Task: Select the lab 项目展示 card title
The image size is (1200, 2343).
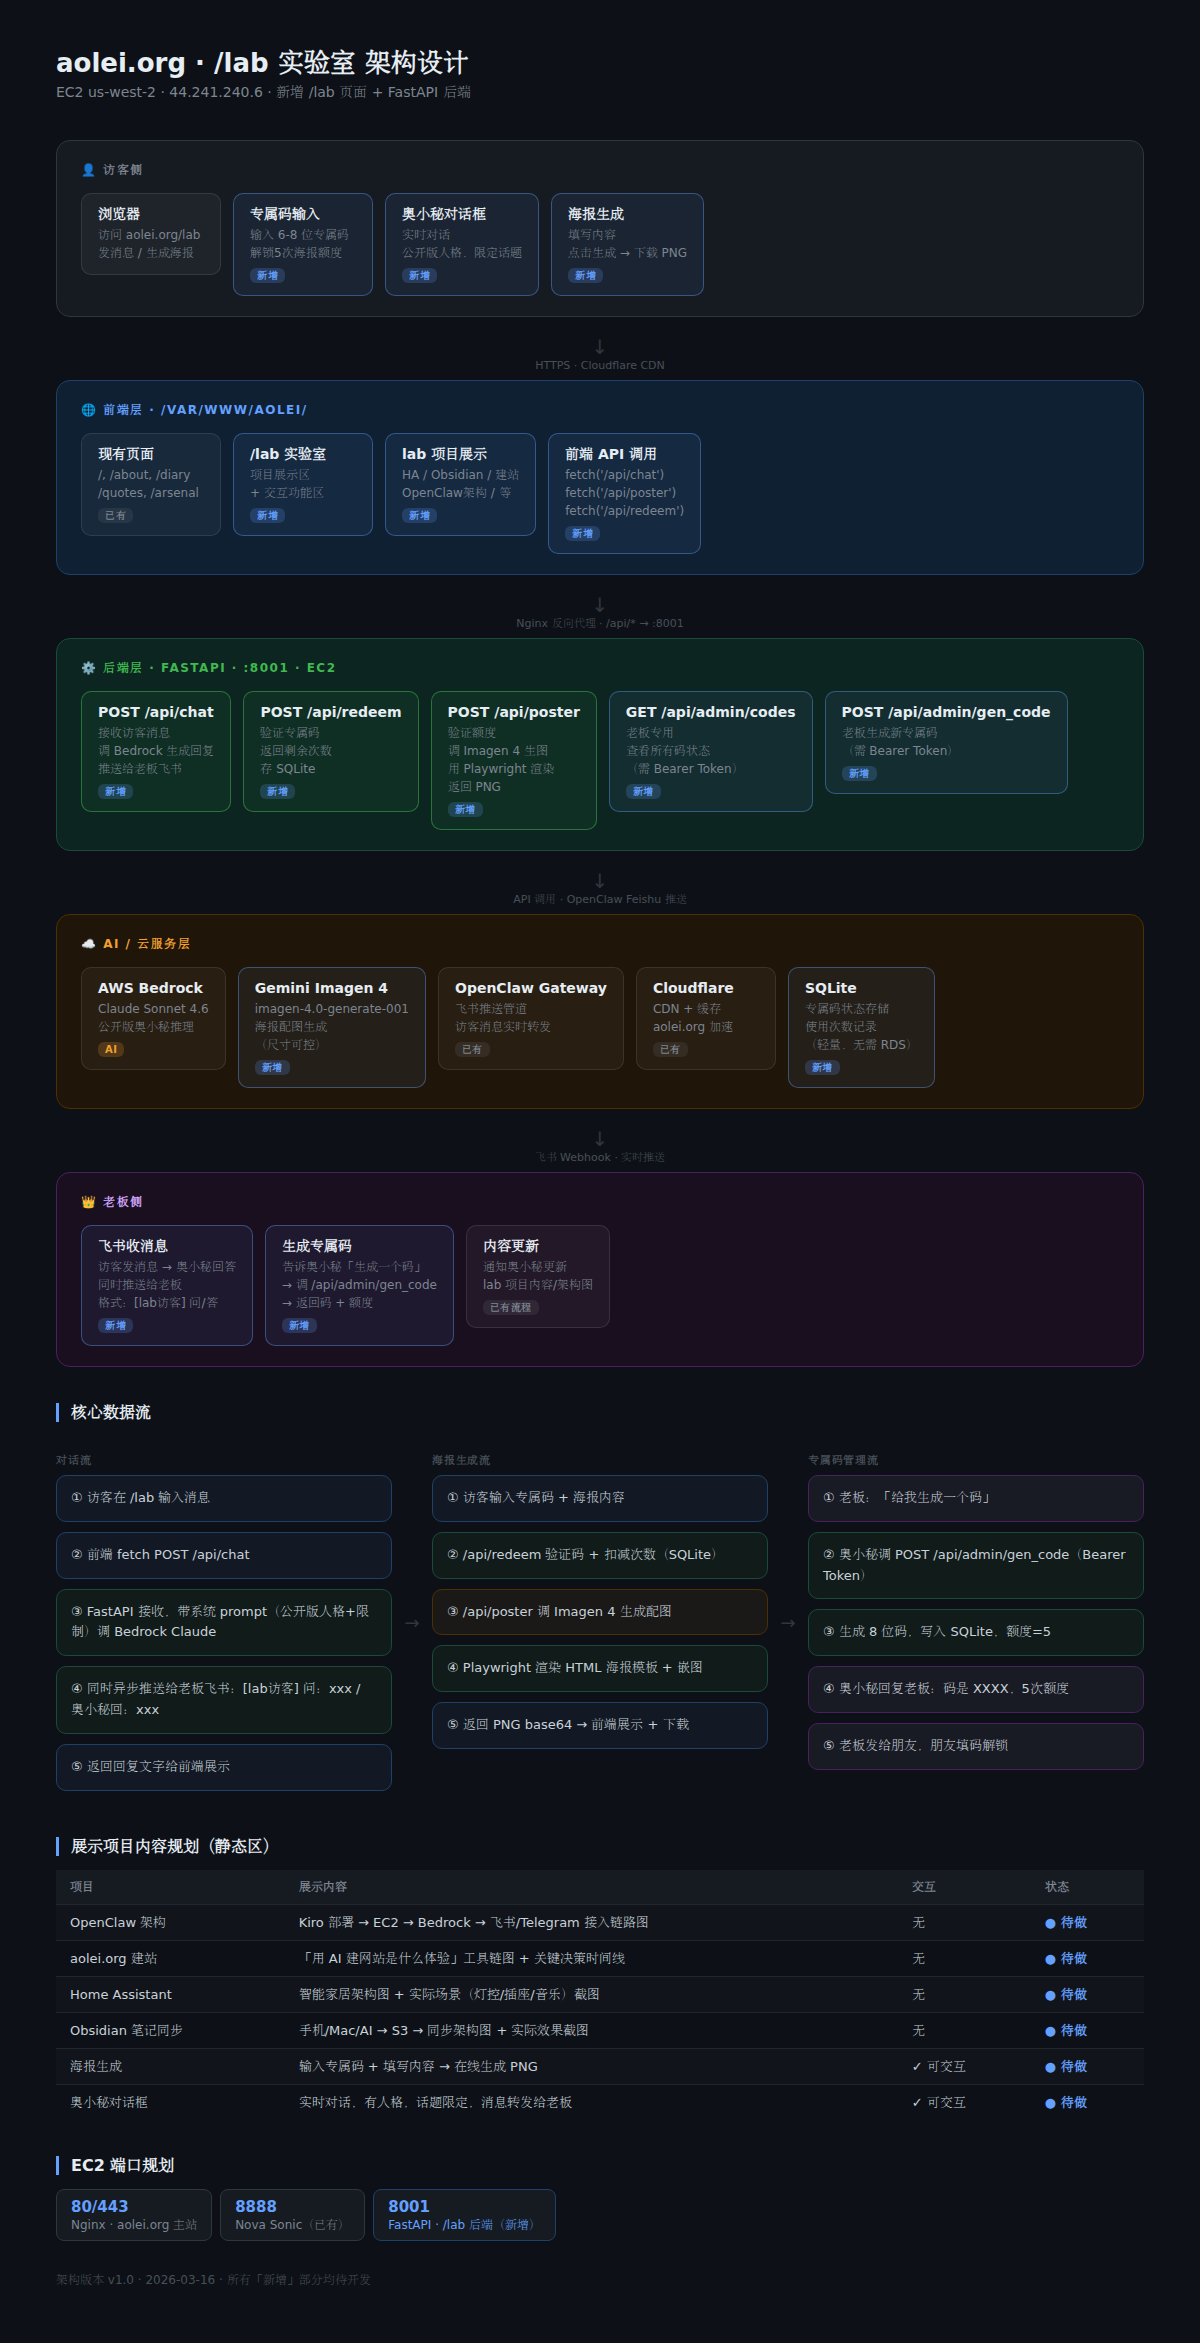Action: [445, 454]
